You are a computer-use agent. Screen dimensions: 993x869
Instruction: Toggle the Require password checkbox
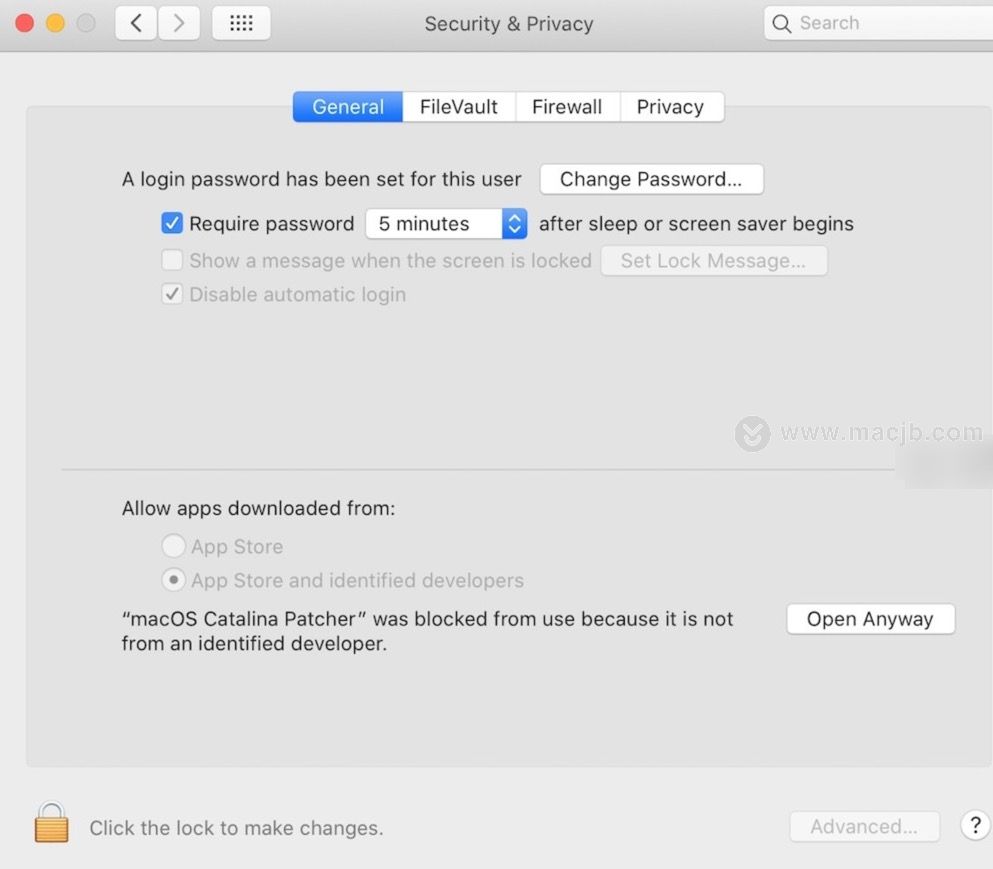[x=172, y=223]
